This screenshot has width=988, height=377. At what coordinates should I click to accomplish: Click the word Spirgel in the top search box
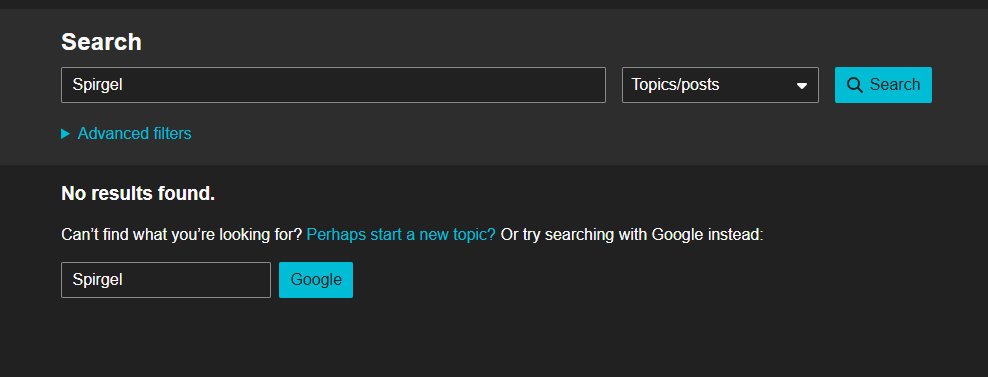pos(97,85)
